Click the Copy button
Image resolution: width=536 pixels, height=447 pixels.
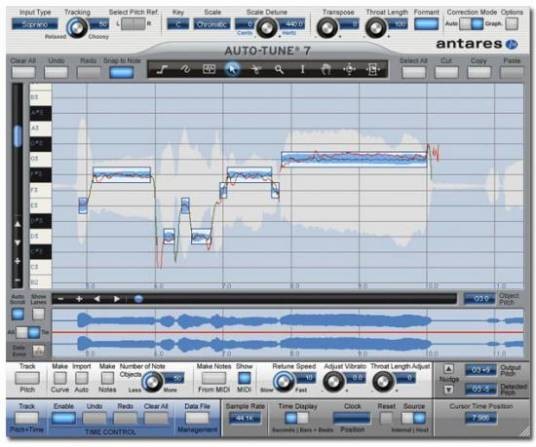[x=479, y=72]
